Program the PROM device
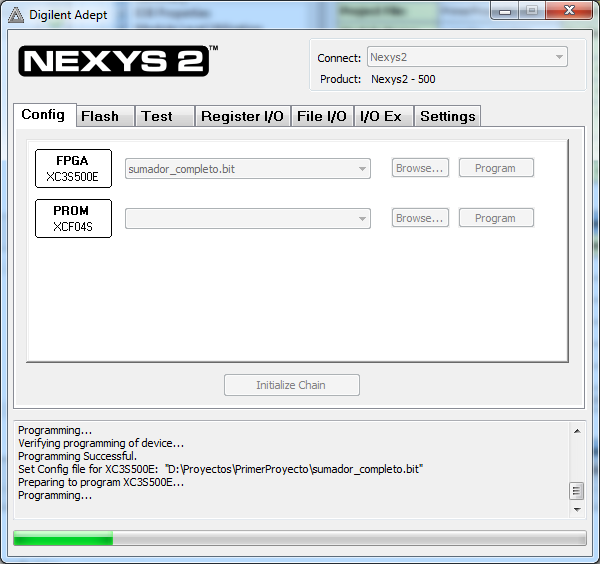600x564 pixels. pos(496,218)
